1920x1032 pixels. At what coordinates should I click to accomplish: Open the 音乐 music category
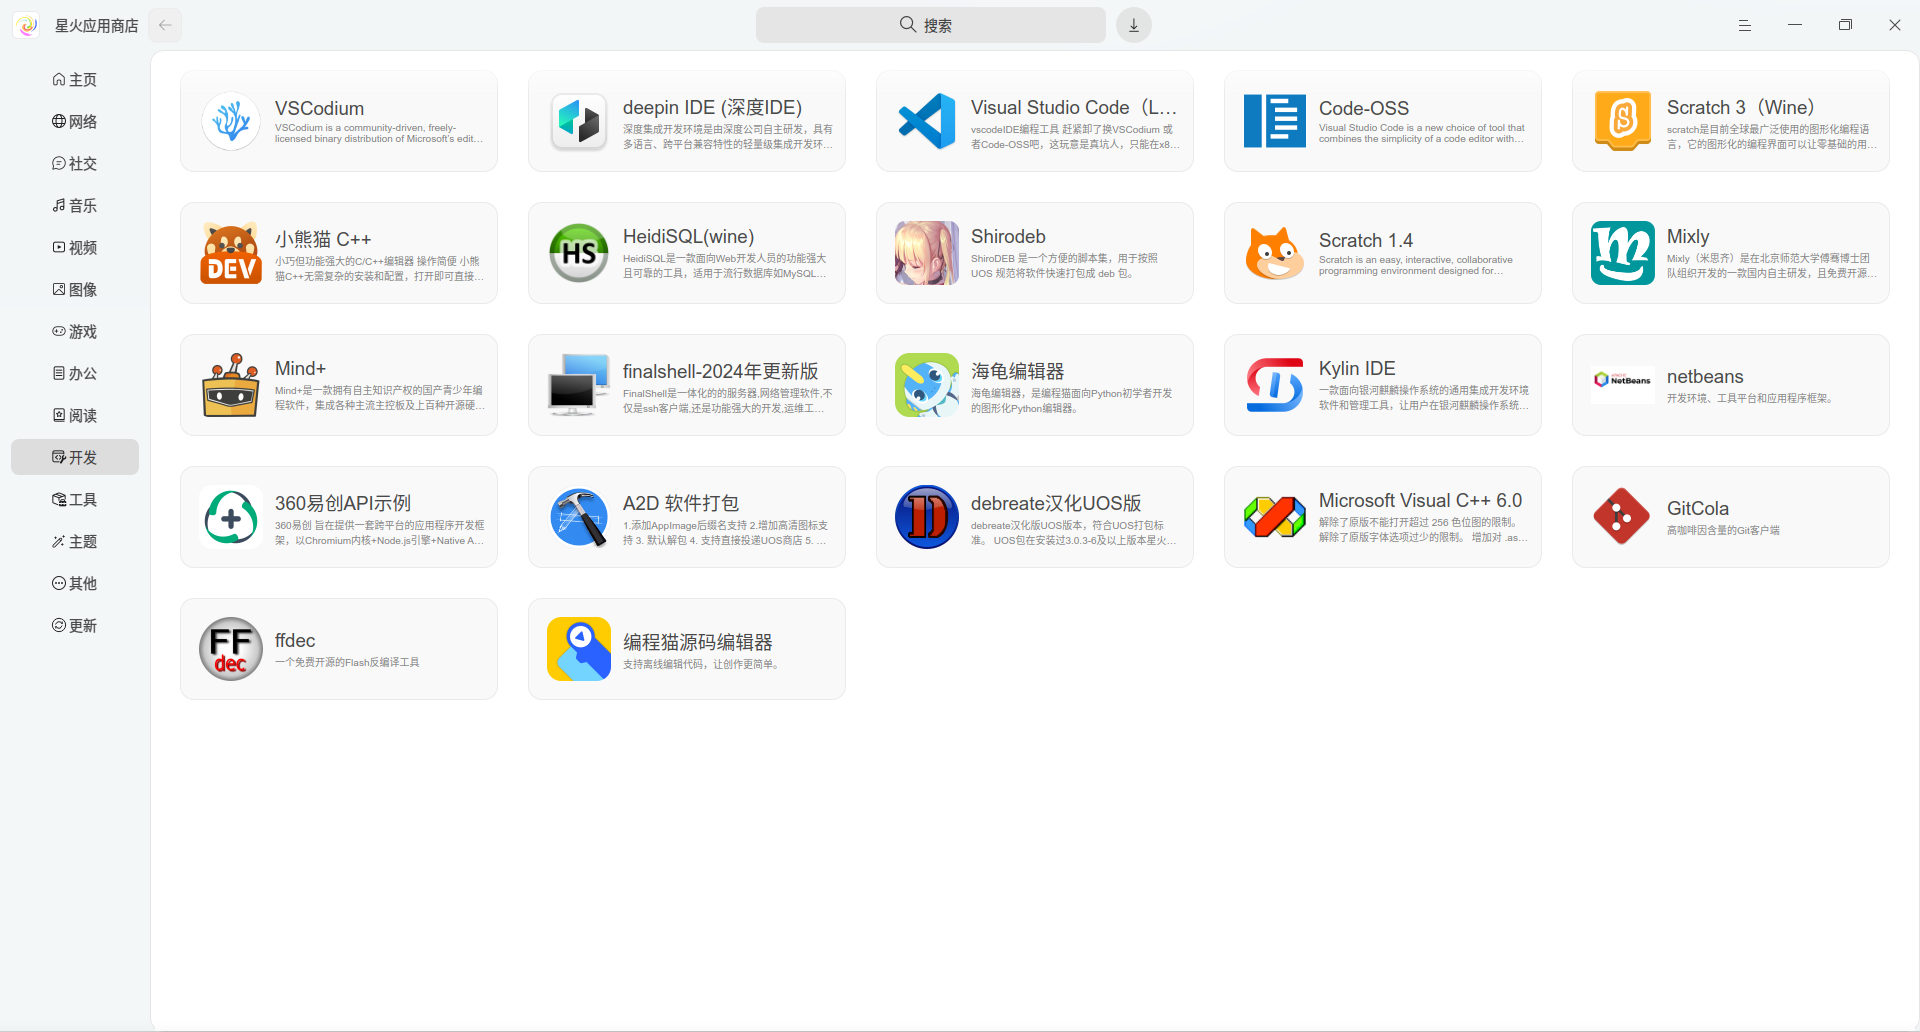click(x=75, y=205)
